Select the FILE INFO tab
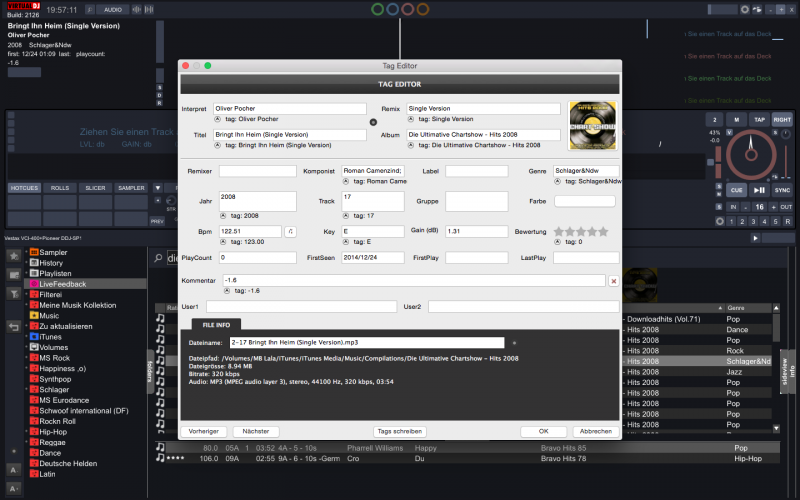Image resolution: width=800 pixels, height=500 pixels. tap(216, 325)
